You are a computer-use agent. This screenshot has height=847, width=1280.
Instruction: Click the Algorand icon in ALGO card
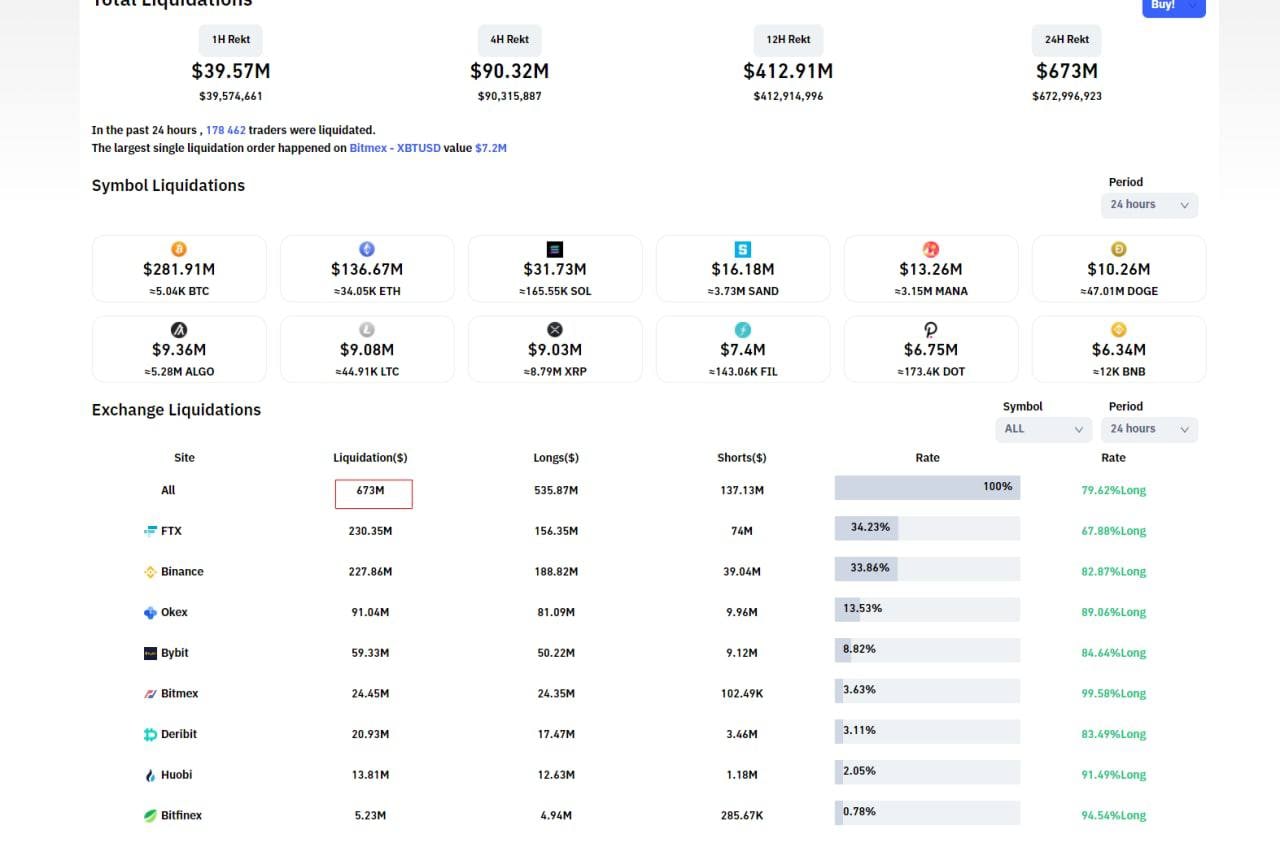(179, 330)
